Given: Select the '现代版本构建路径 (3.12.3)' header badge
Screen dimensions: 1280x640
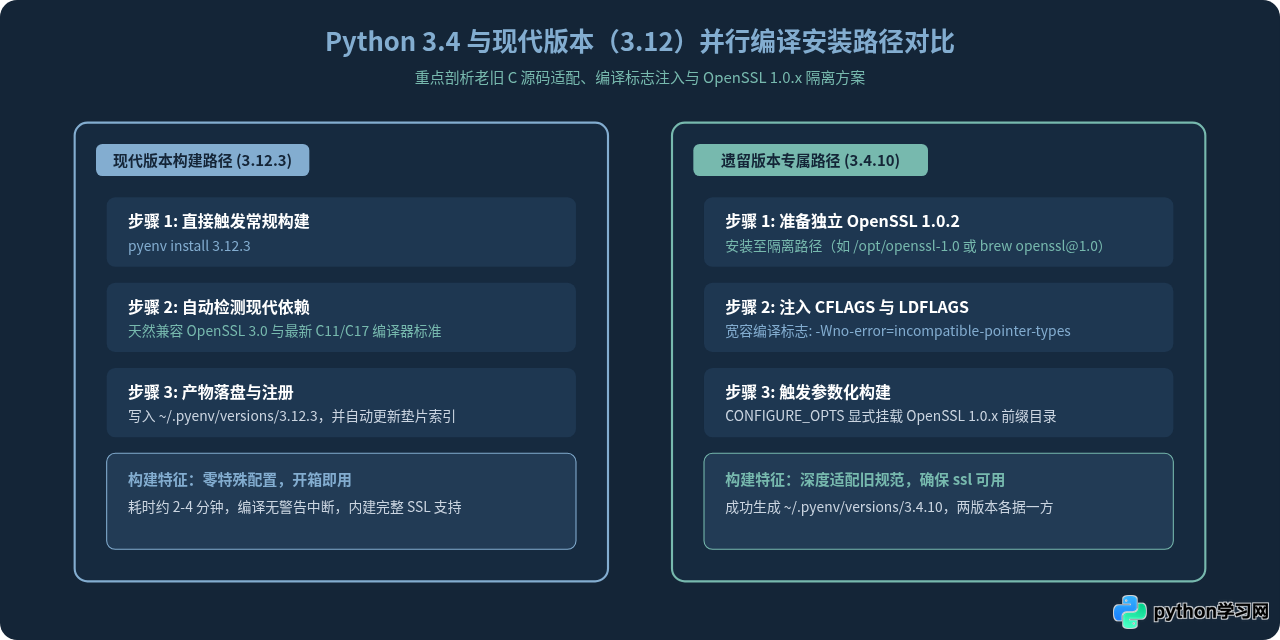Looking at the screenshot, I should [x=202, y=160].
